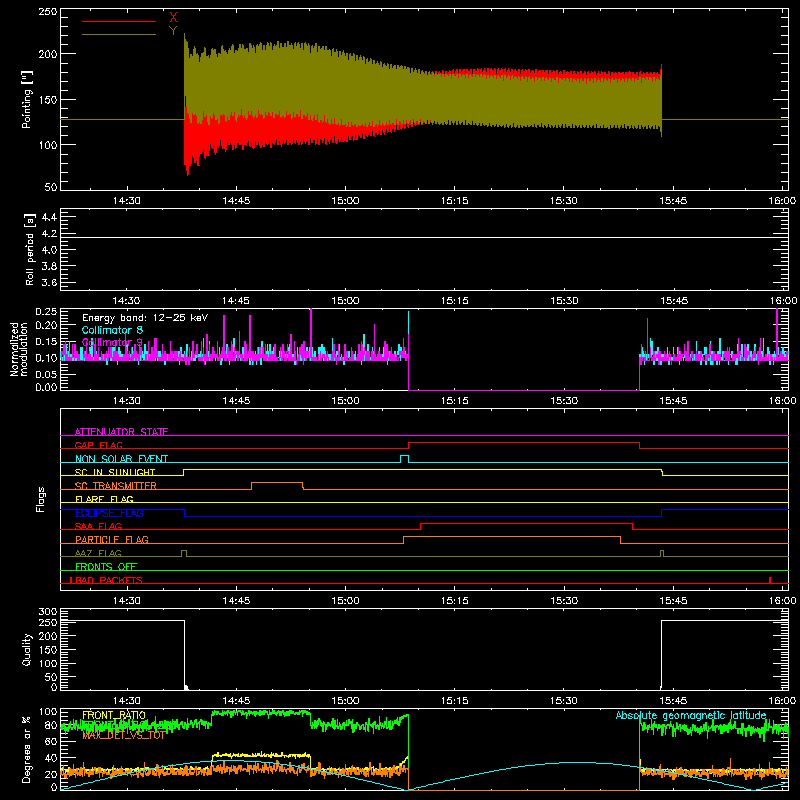800x800 pixels.
Task: Click the '150' tick on Quality axis
Action: [x=47, y=650]
